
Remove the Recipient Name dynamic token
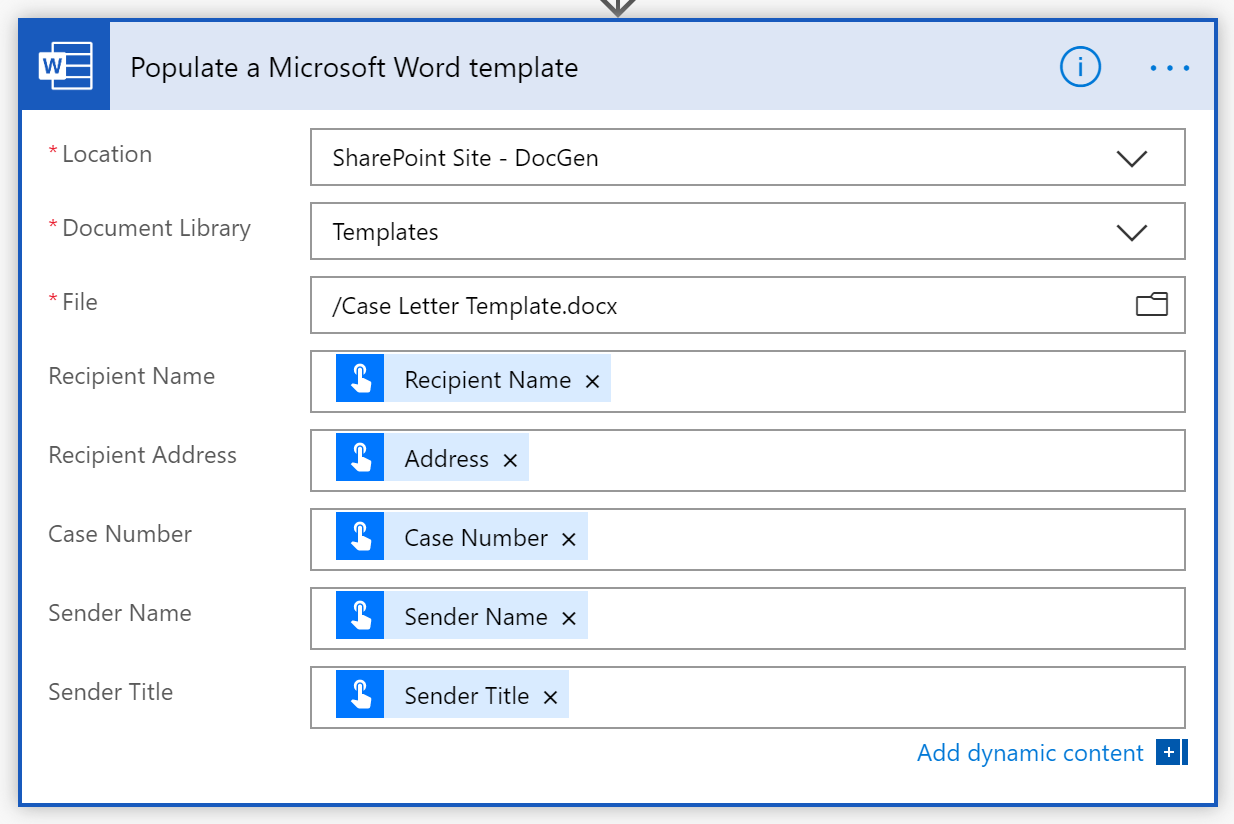[x=592, y=381]
